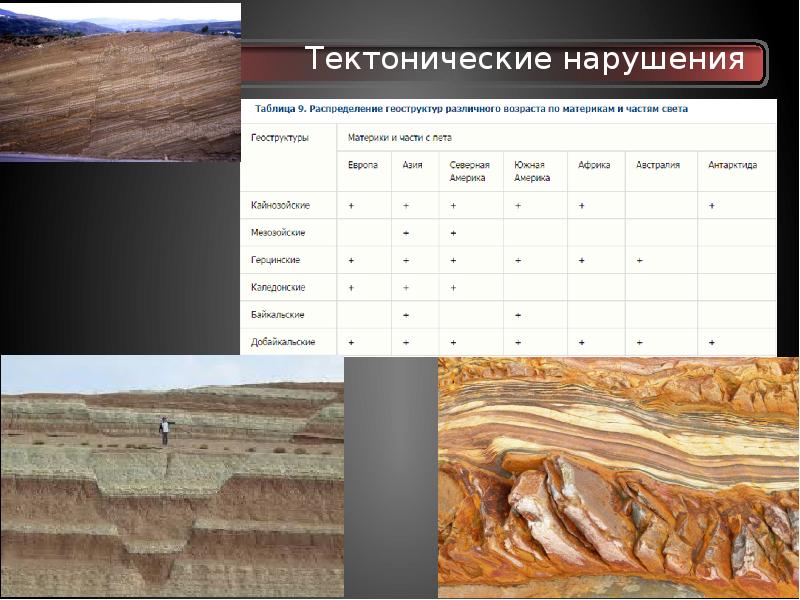
Task: Select the "Добайкальские" row label
Action: (x=283, y=342)
